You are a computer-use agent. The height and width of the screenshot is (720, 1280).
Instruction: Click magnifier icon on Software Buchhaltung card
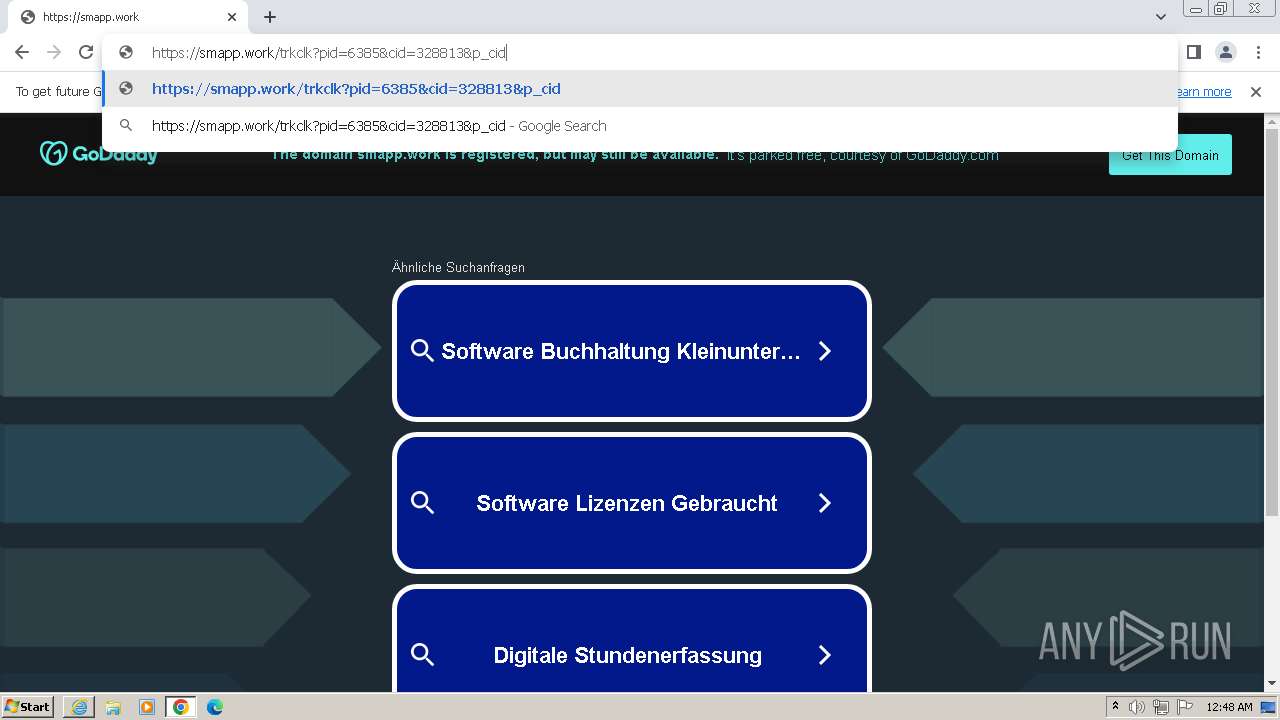click(422, 351)
